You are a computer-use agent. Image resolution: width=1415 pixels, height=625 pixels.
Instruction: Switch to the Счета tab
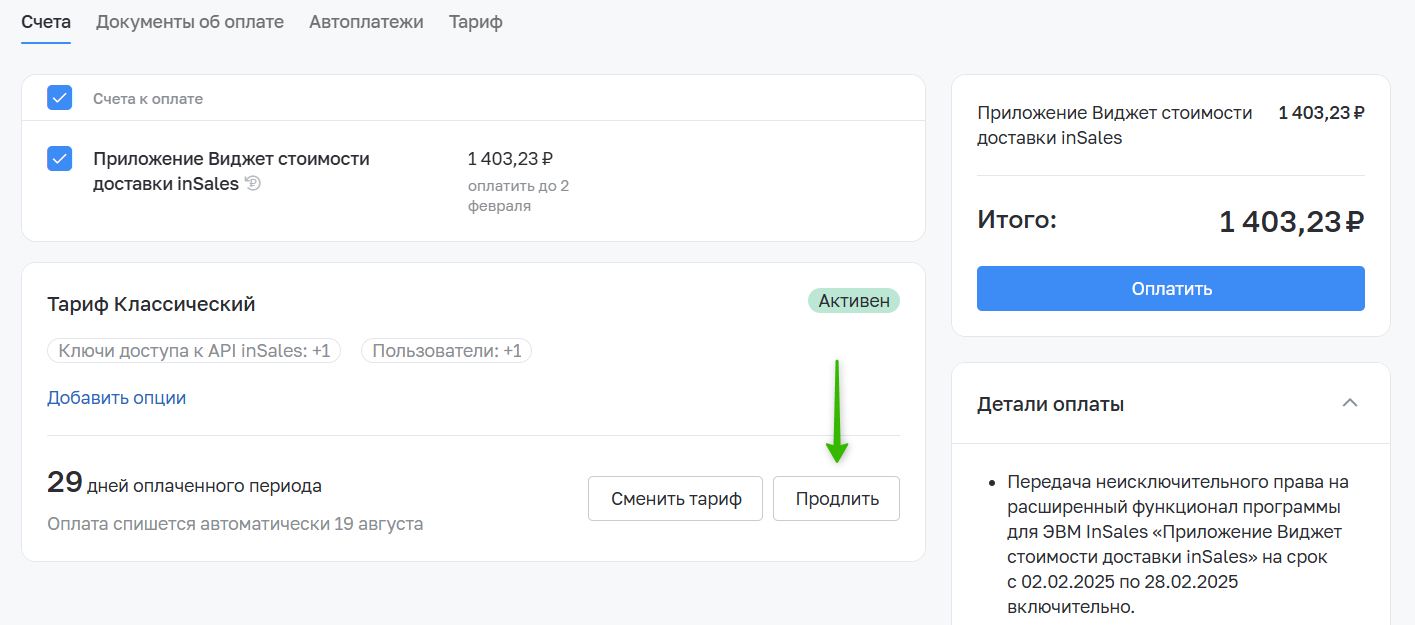click(x=46, y=21)
